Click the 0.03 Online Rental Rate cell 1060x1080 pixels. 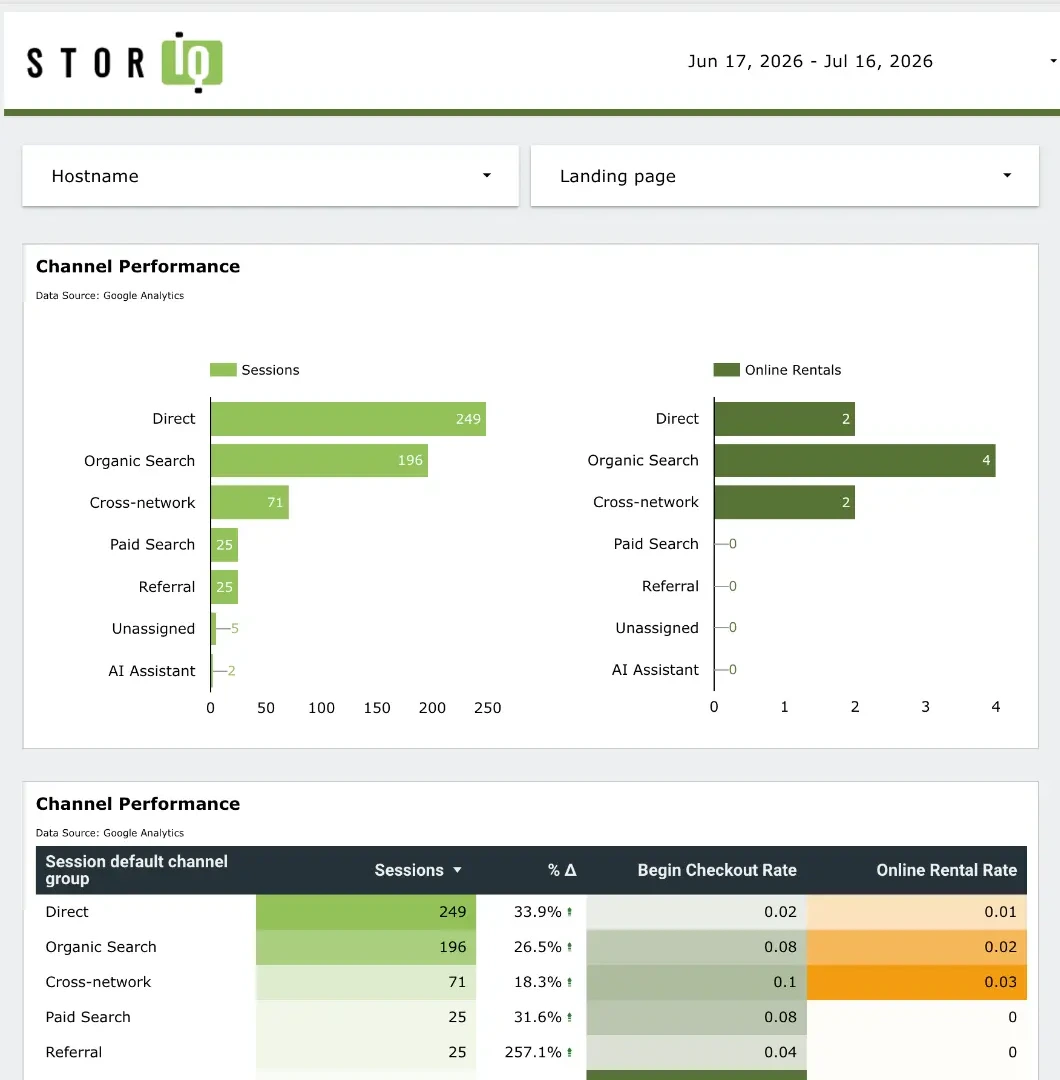[x=917, y=982]
